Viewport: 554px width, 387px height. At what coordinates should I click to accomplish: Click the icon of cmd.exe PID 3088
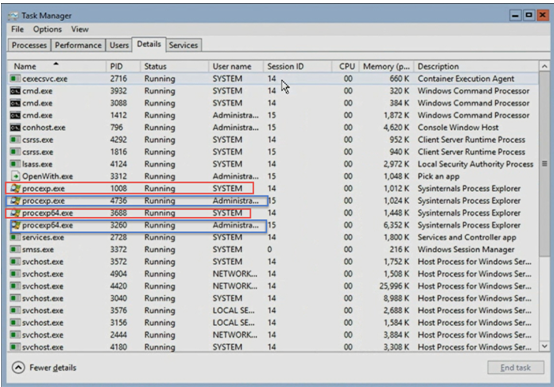pyautogui.click(x=15, y=103)
